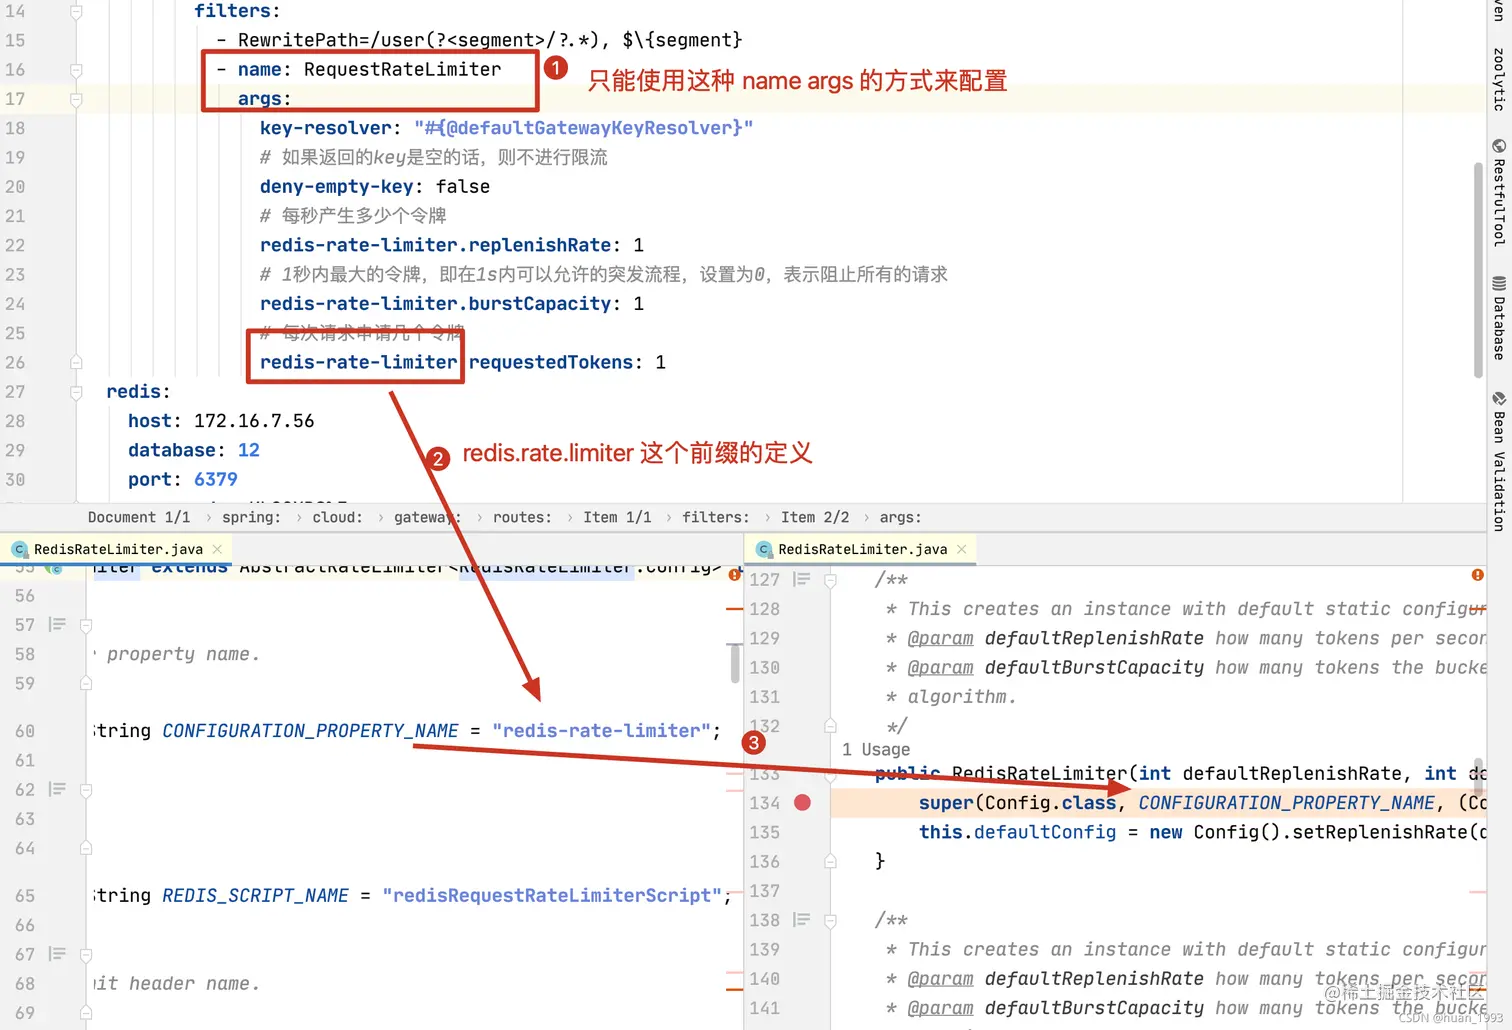Toggle rendered doc view at line 138
This screenshot has width=1512, height=1030.
801,919
